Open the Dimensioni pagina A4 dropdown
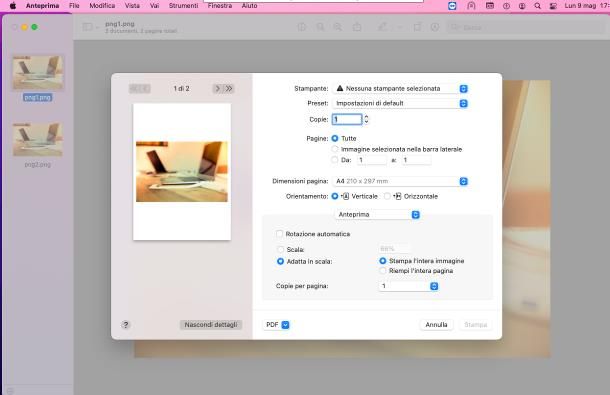Screen dimensions: 610x395 400,181
